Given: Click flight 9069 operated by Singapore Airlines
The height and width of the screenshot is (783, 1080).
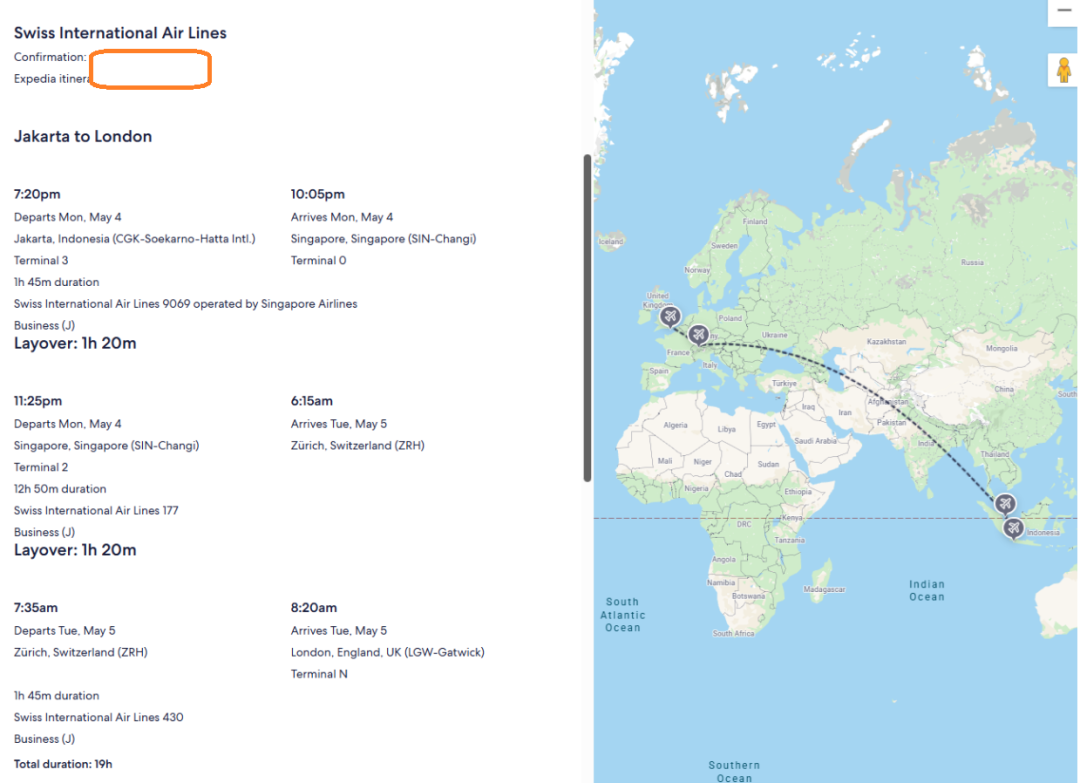Looking at the screenshot, I should tap(185, 304).
